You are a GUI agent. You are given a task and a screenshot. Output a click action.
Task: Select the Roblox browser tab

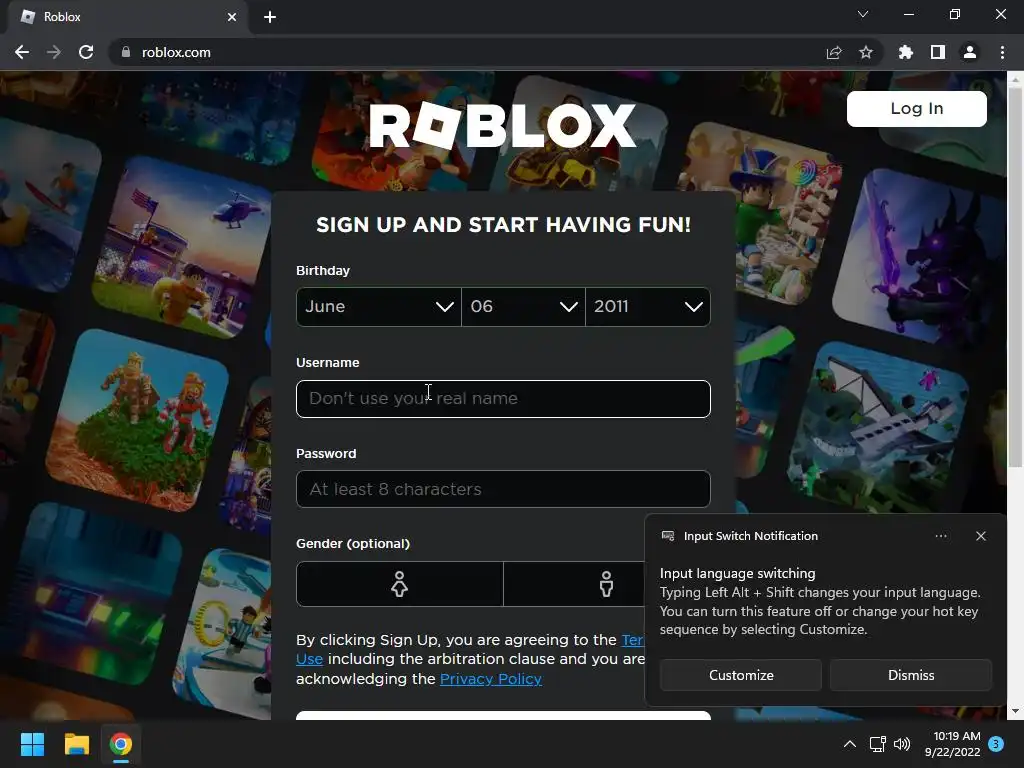click(128, 17)
